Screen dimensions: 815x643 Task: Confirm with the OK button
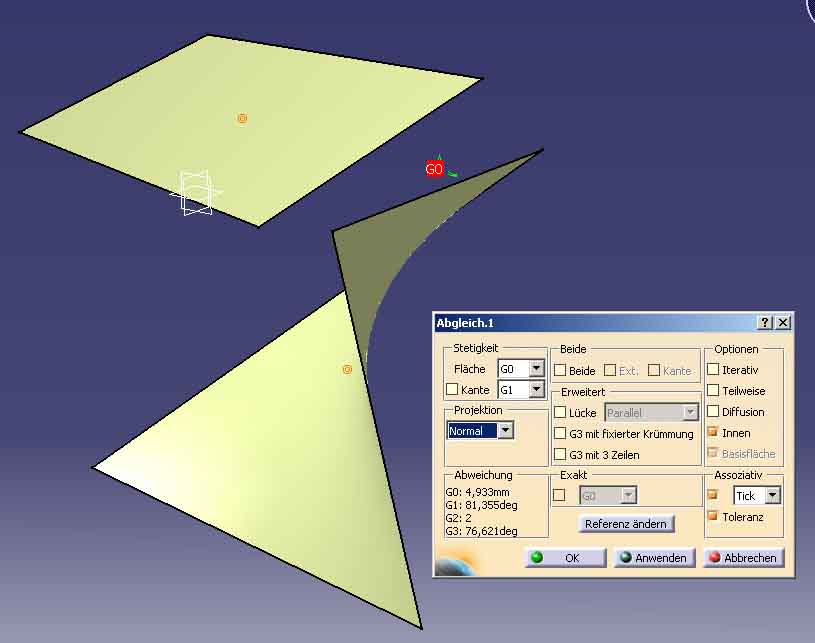click(566, 558)
